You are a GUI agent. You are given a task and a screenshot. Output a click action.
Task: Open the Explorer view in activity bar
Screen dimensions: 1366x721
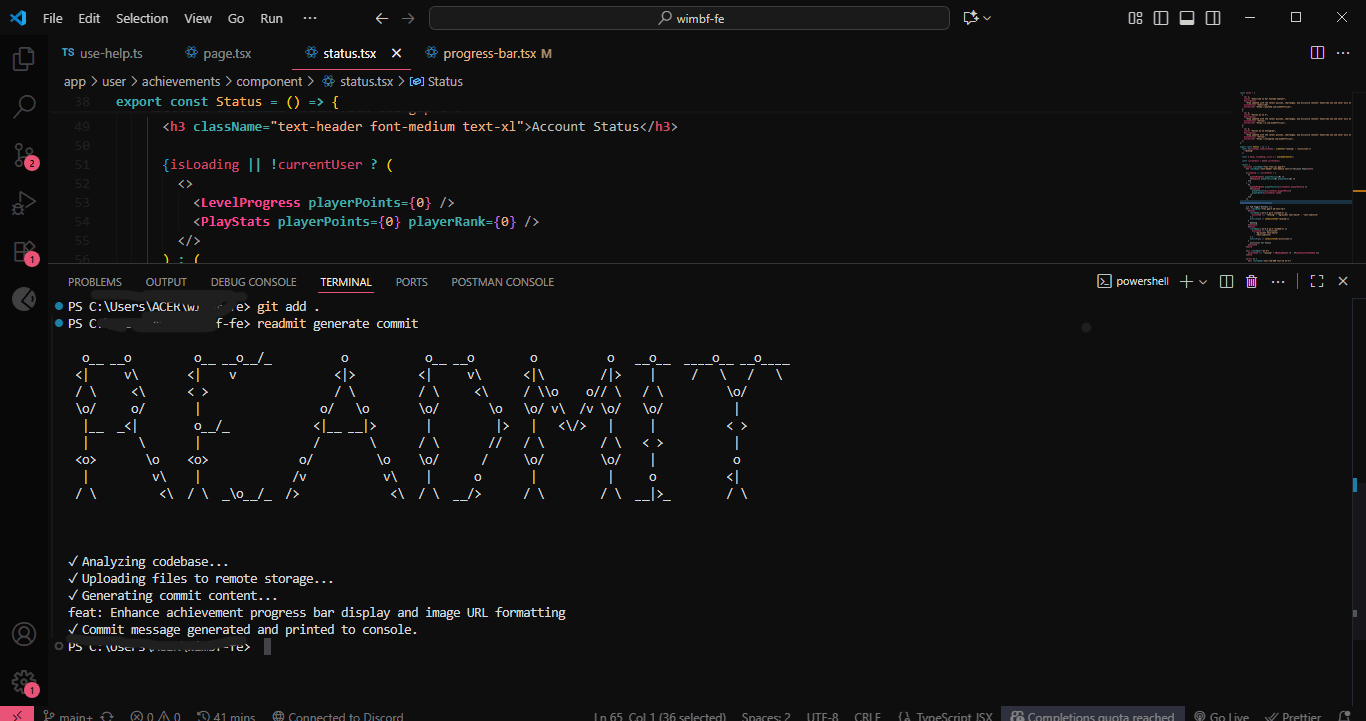point(24,59)
